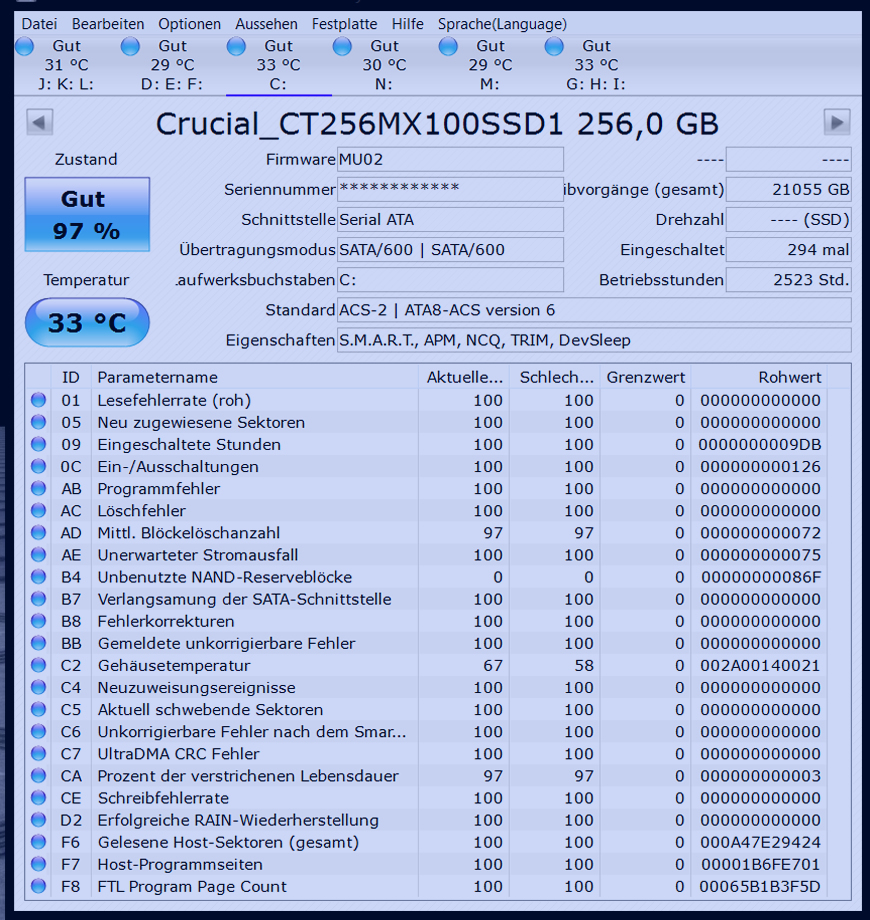Click the 21055 GB total writes value
The width and height of the screenshot is (870, 920).
click(x=788, y=190)
